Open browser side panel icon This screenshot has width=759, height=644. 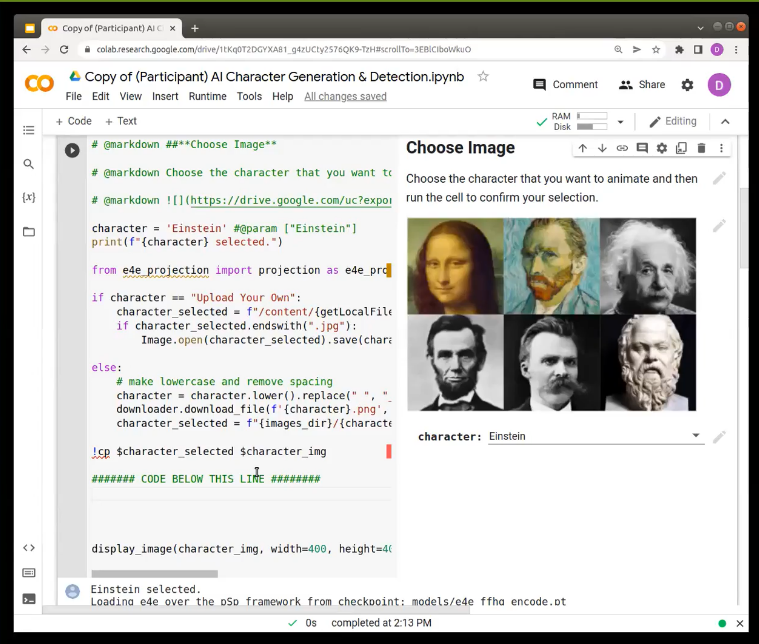tap(698, 49)
